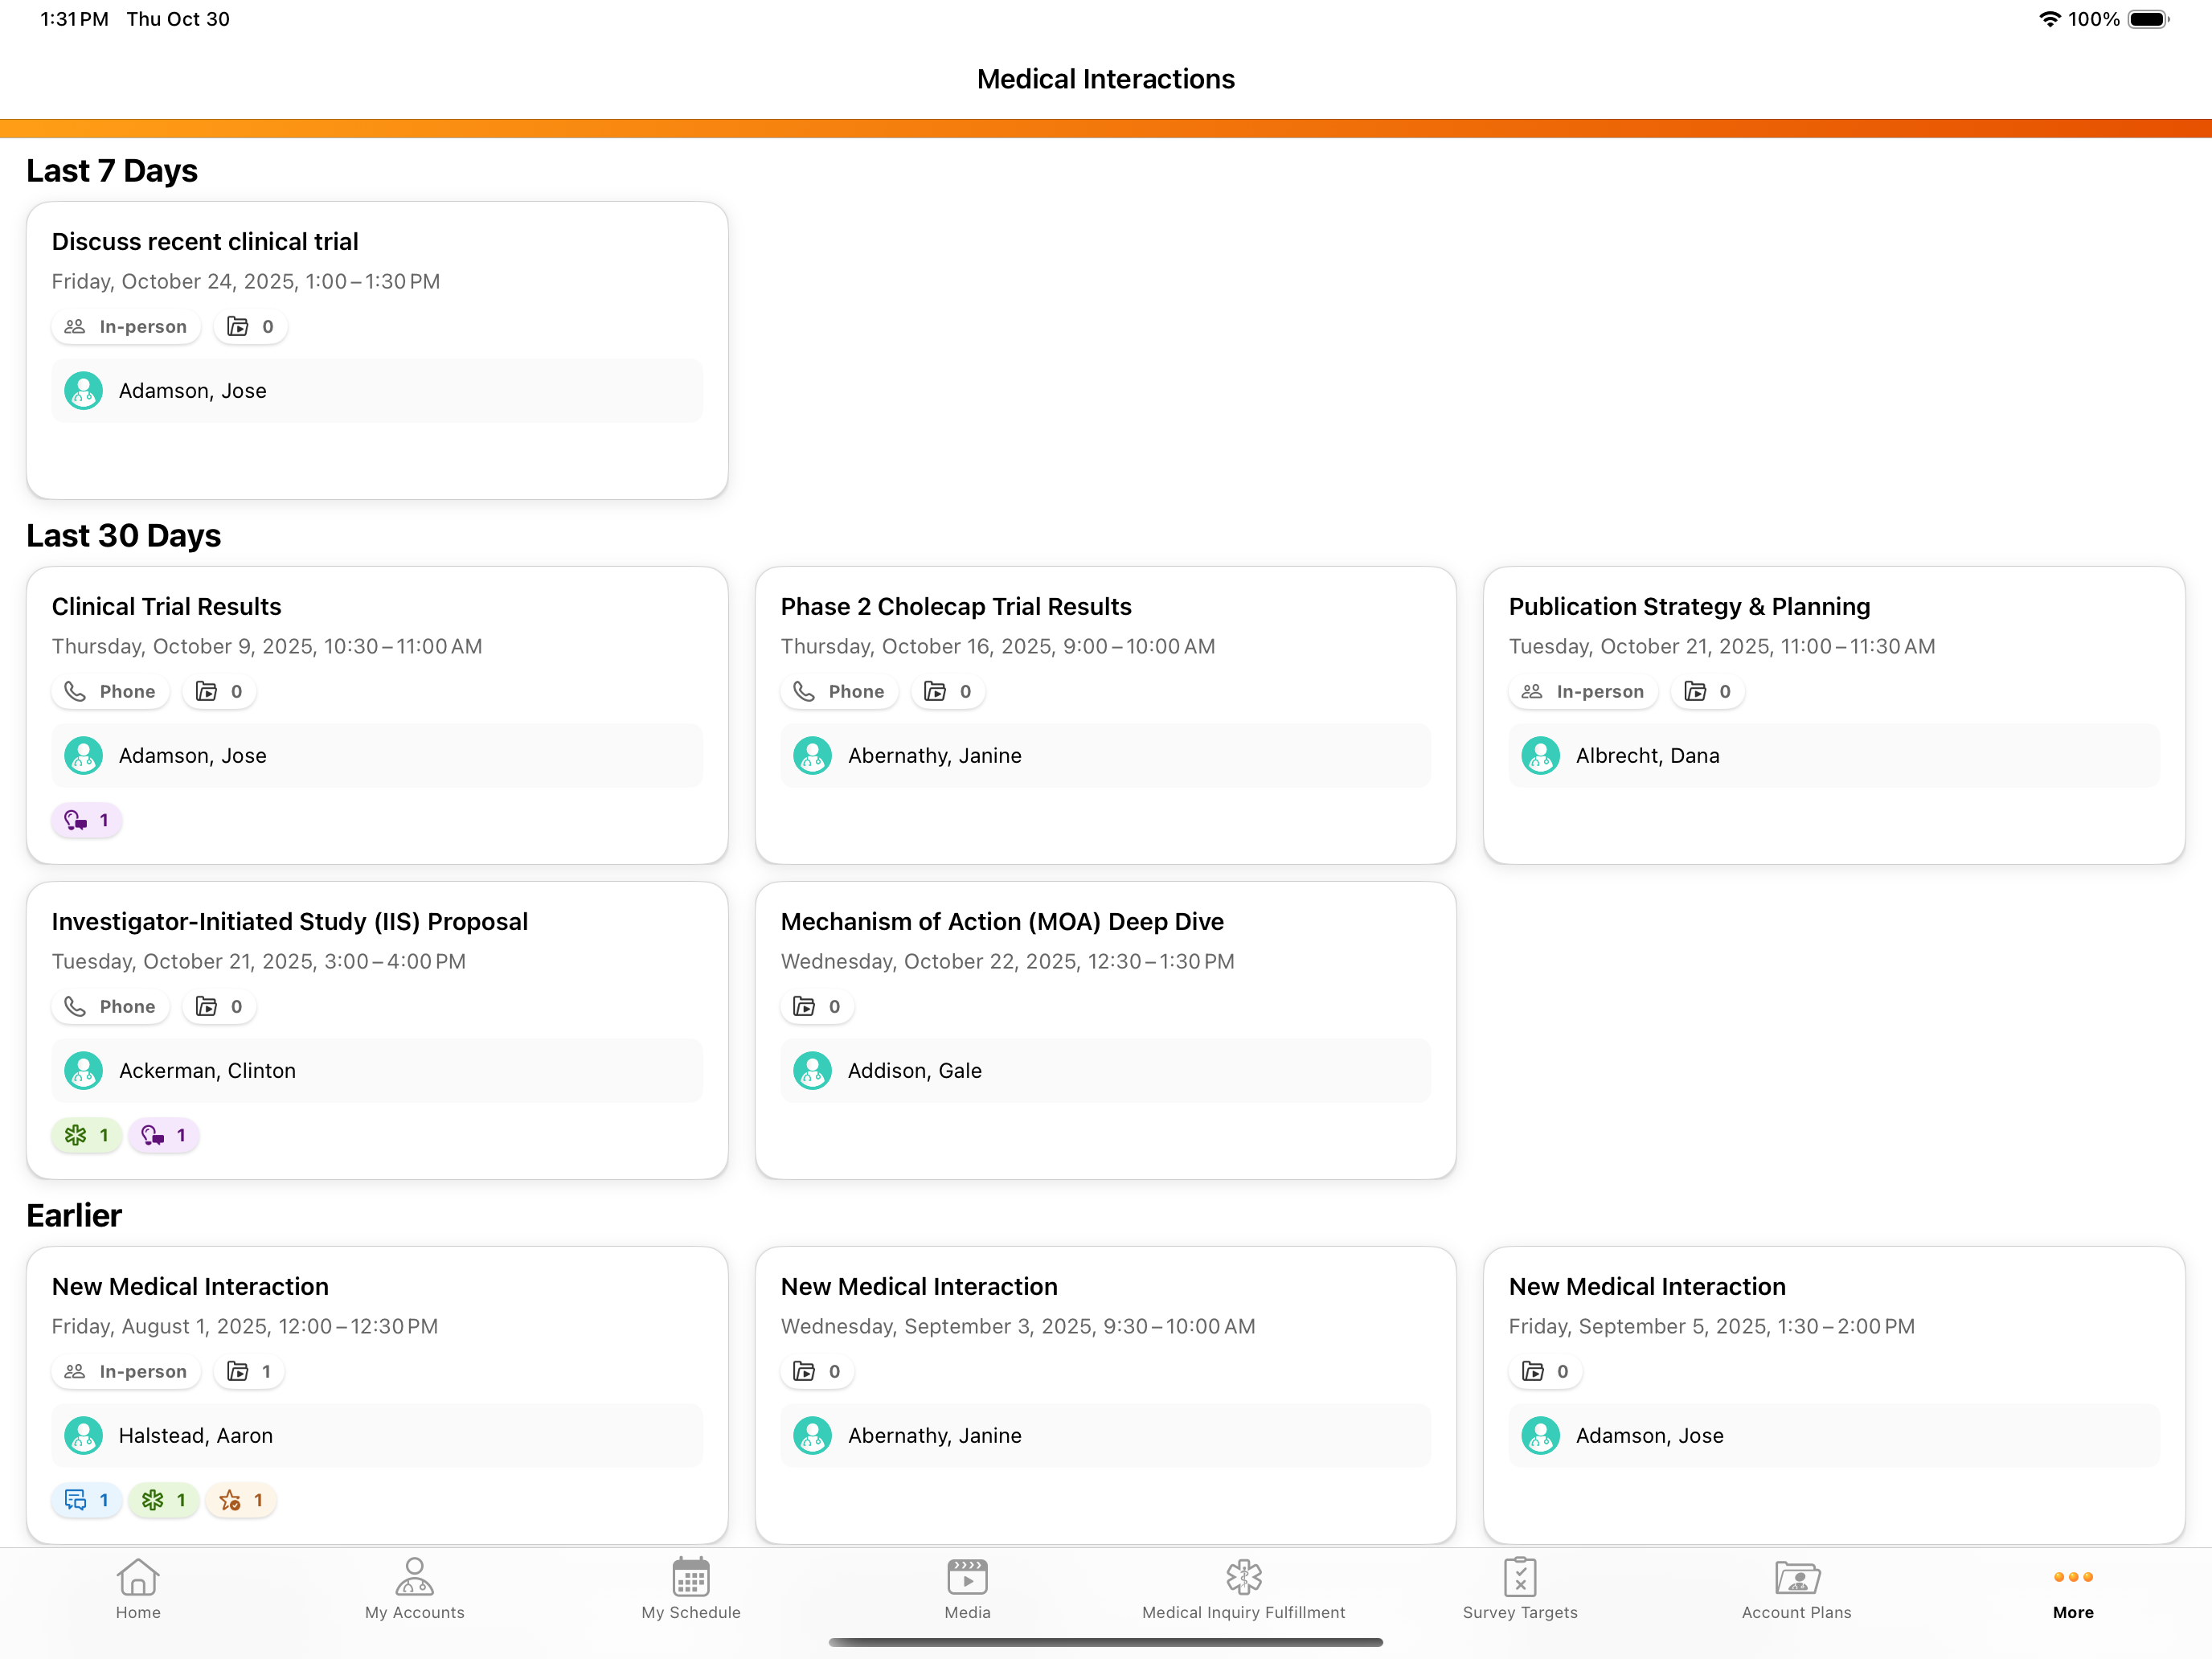2212x1659 pixels.
Task: Tap orange star badge on Halstead interaction
Action: click(241, 1500)
